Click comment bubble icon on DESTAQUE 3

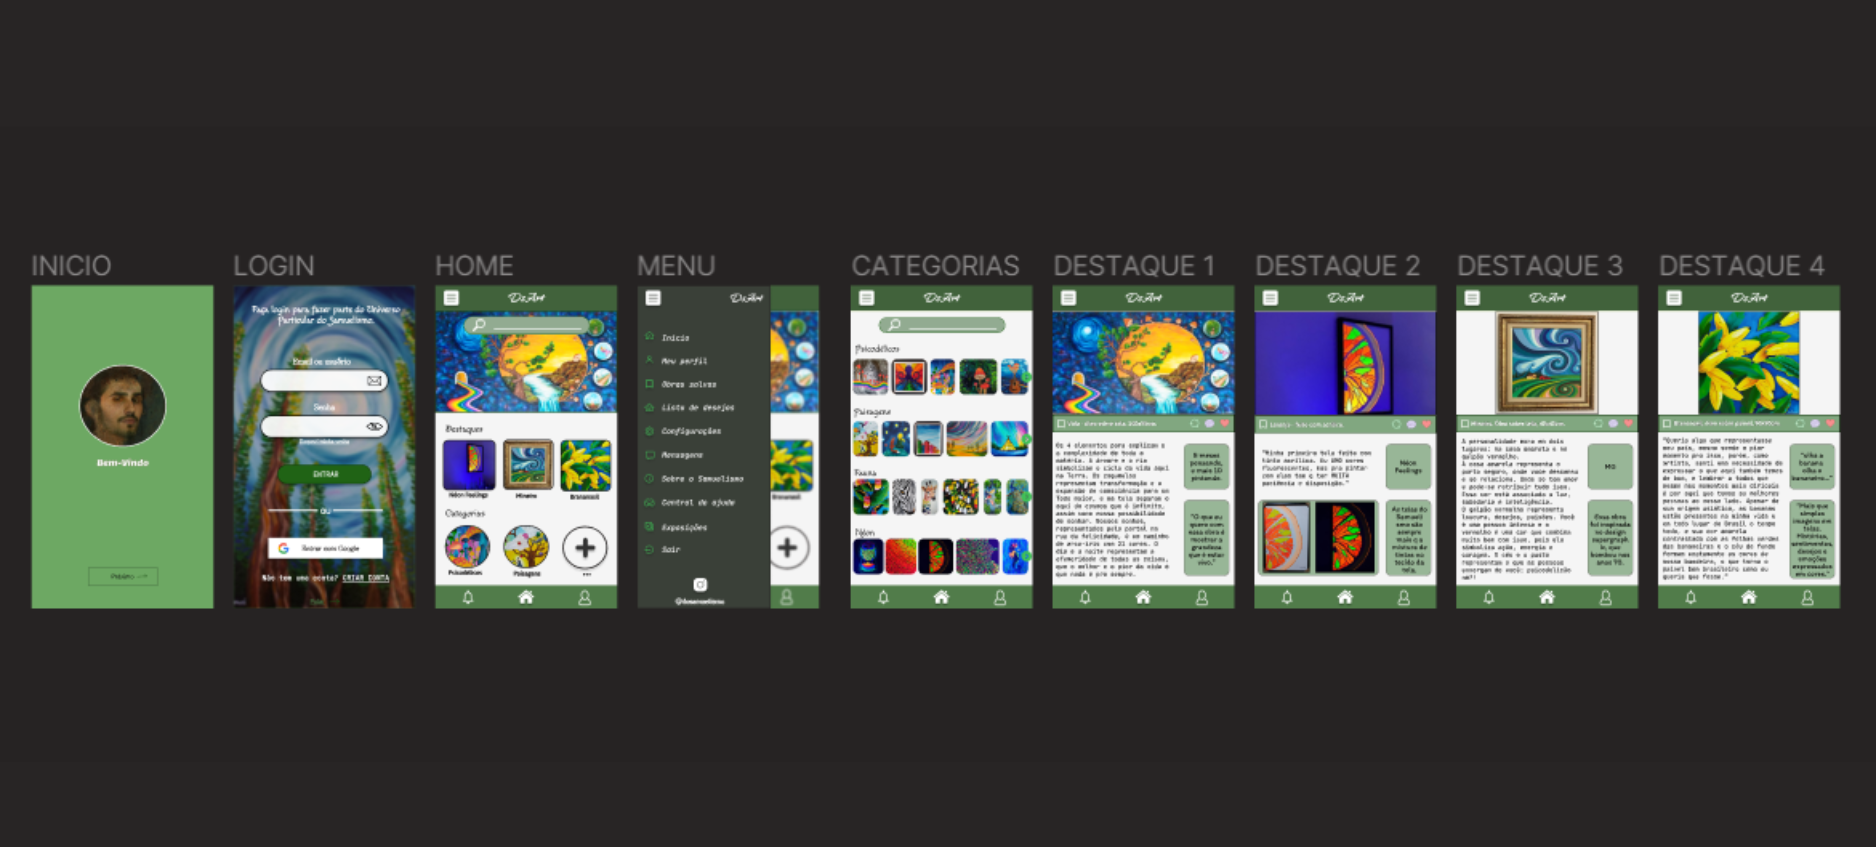coord(1612,424)
